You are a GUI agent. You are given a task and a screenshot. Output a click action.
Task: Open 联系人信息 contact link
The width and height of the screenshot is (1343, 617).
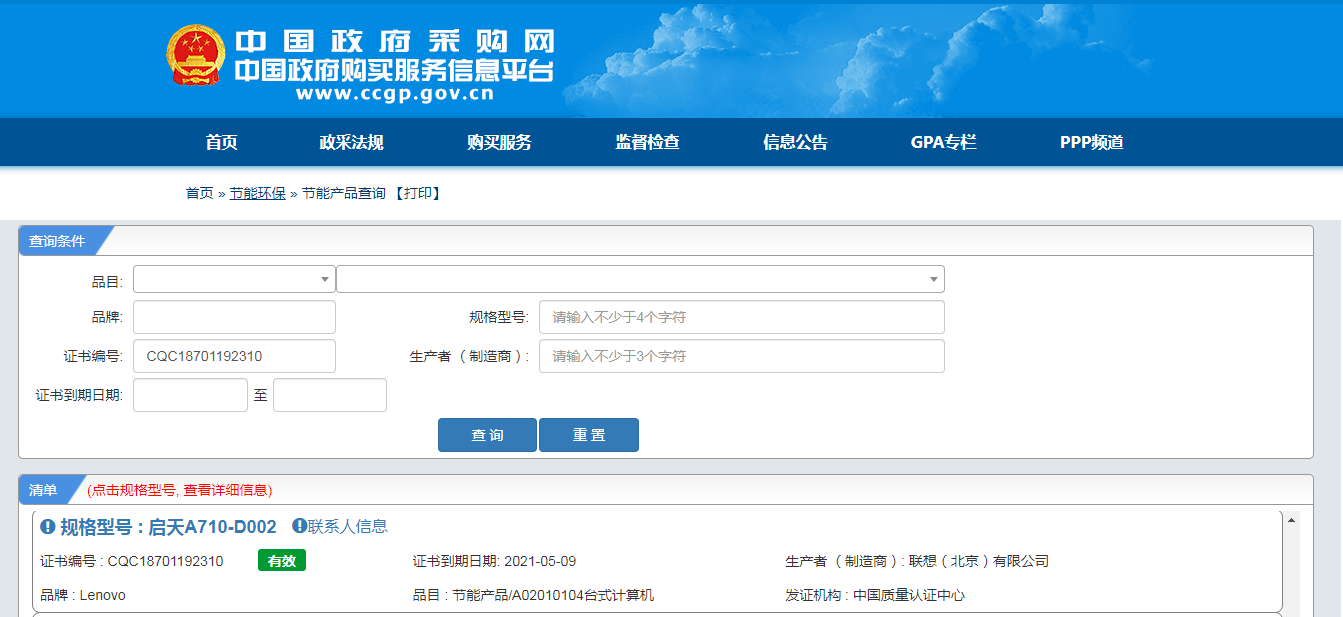pos(347,526)
